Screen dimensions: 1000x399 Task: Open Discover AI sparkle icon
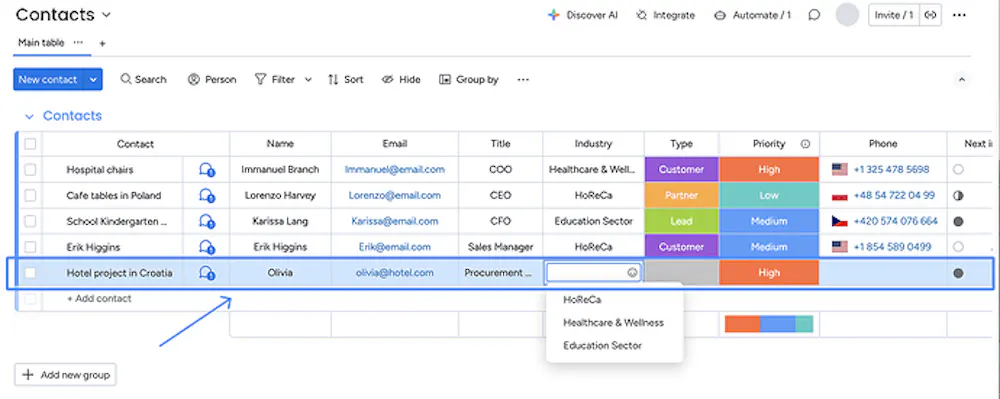coord(553,15)
